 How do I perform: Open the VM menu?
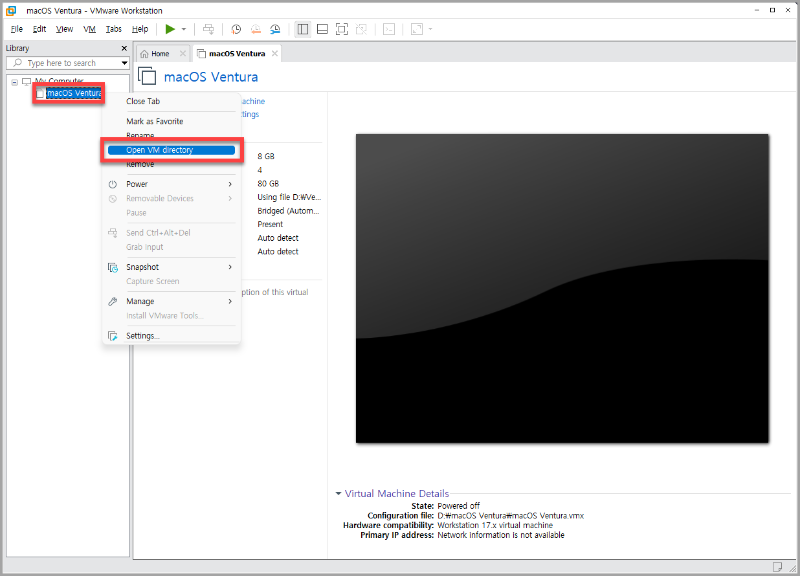[x=89, y=29]
